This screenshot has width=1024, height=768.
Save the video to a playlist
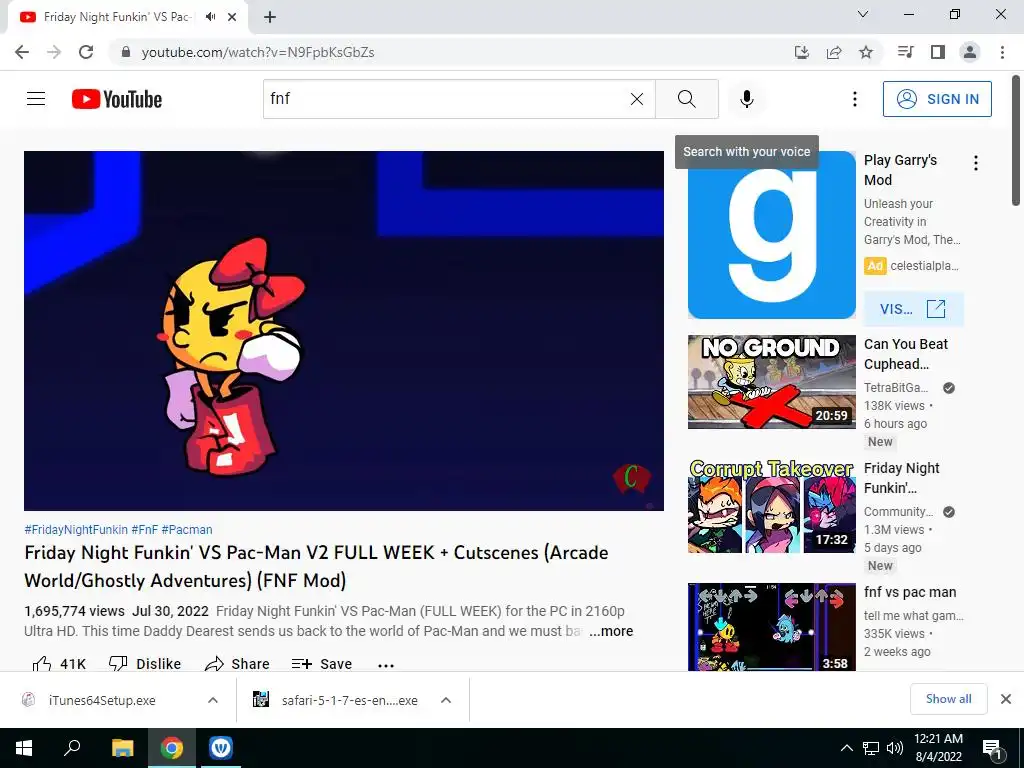coord(322,664)
